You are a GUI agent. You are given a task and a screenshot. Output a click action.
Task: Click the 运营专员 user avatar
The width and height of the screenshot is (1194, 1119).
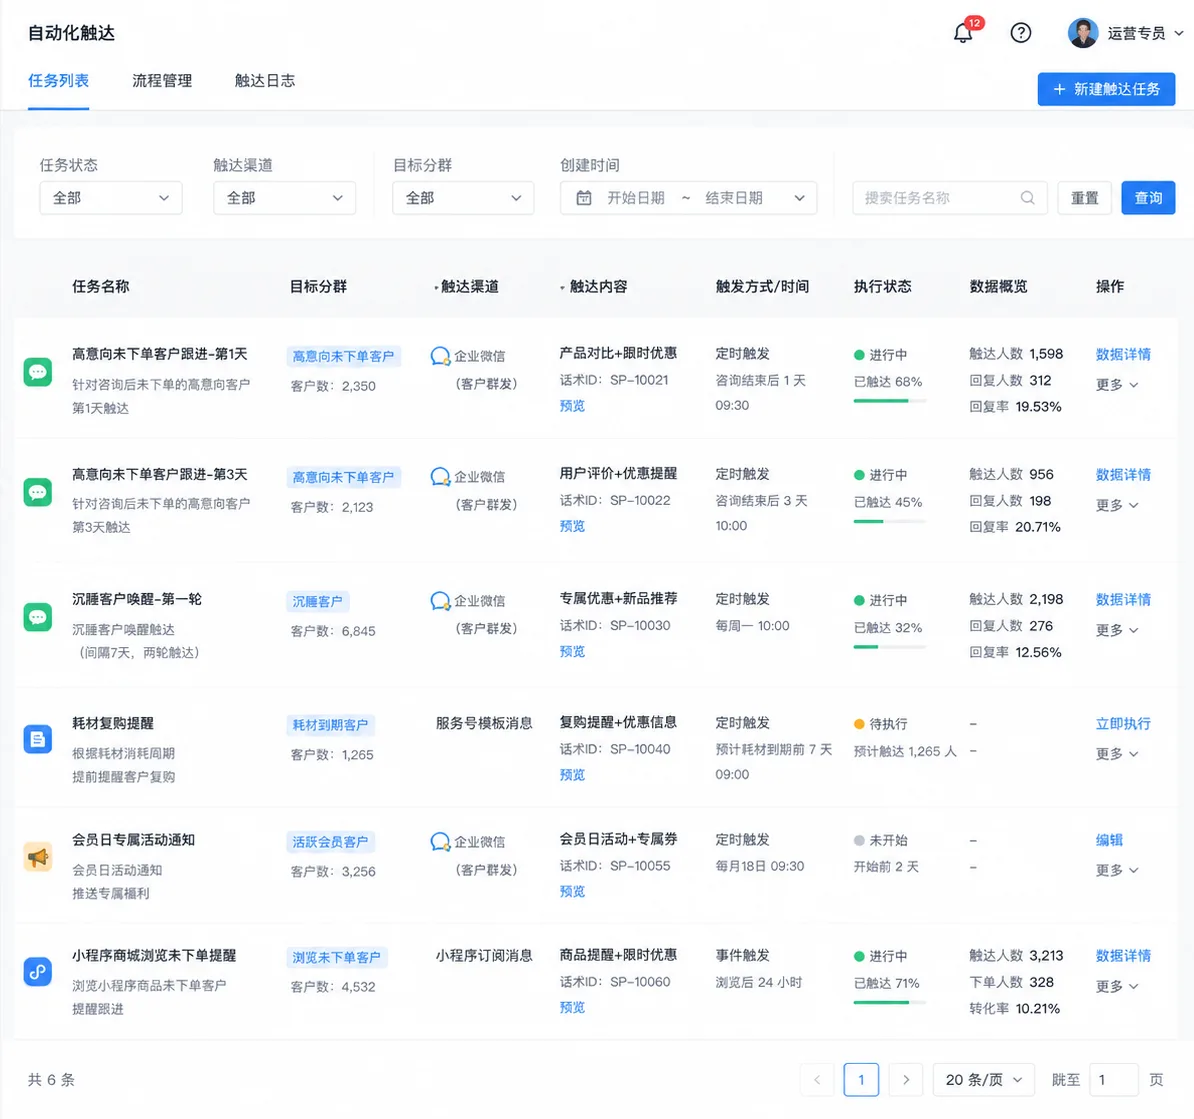pyautogui.click(x=1082, y=33)
